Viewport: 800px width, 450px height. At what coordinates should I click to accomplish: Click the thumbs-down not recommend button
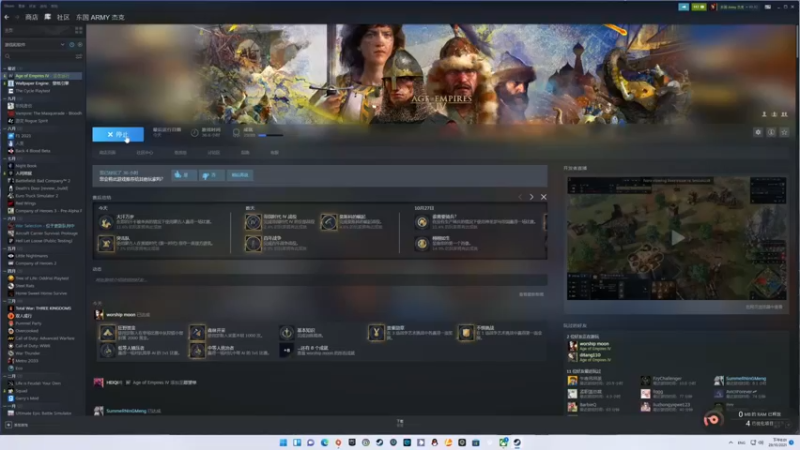click(211, 175)
